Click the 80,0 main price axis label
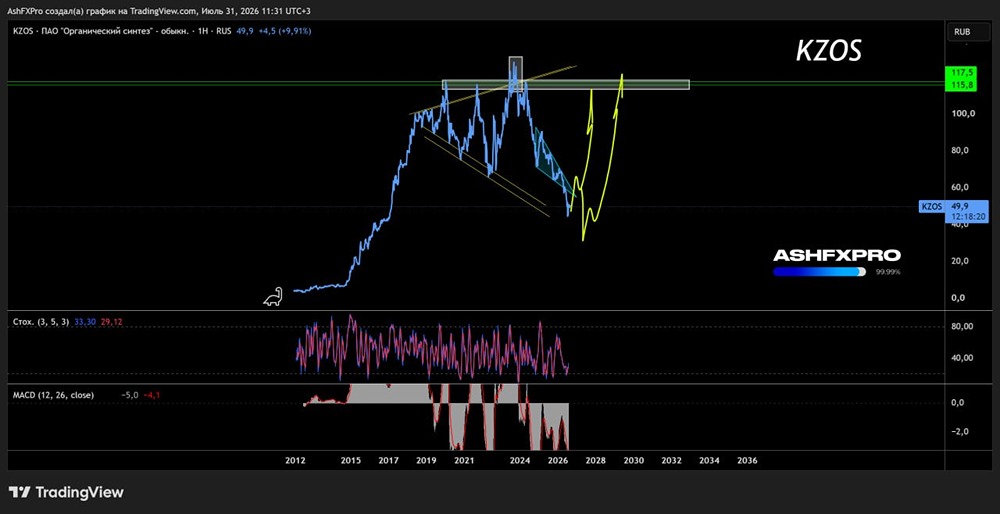Image resolution: width=1000 pixels, height=514 pixels. click(x=960, y=151)
